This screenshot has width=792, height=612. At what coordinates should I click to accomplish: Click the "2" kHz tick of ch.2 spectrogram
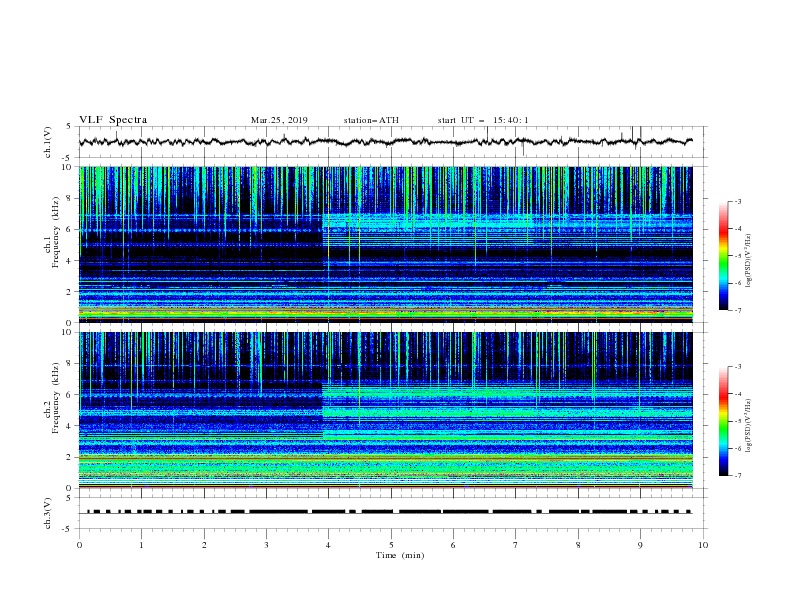click(x=71, y=457)
